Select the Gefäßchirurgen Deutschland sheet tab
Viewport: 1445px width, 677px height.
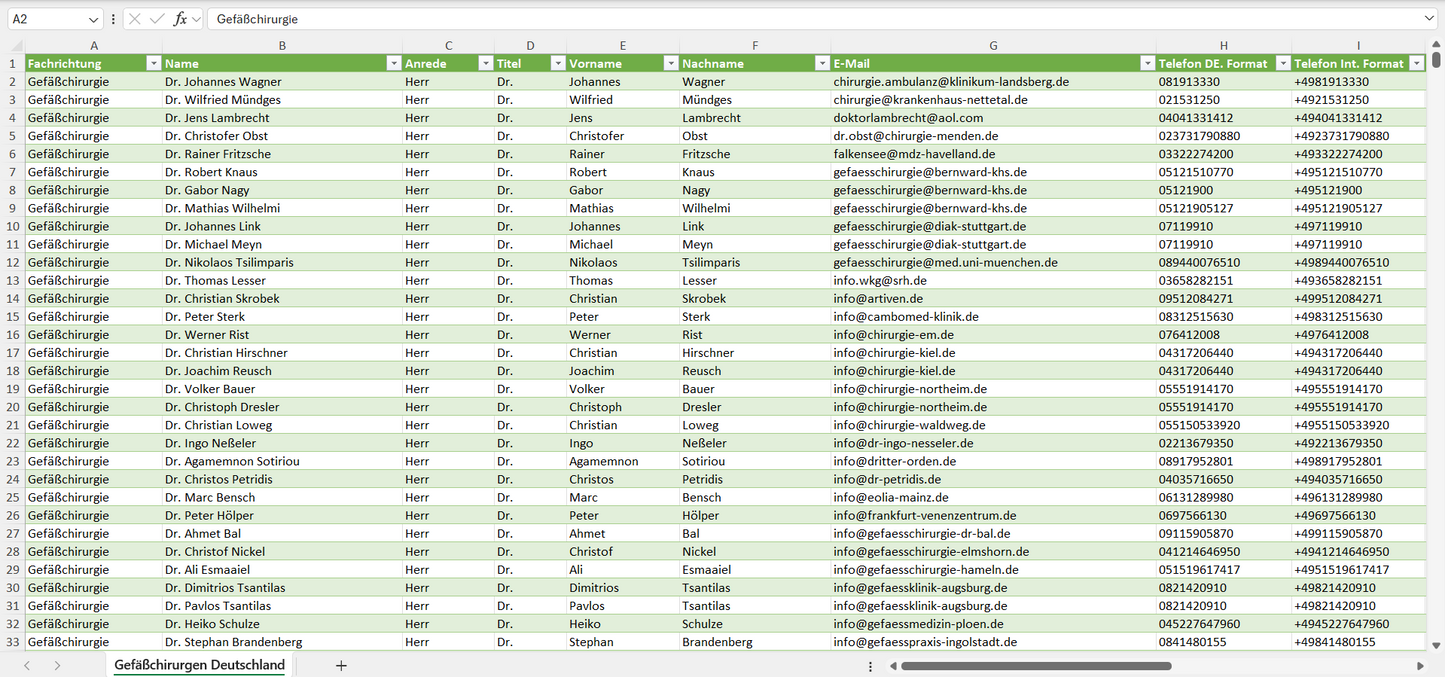pyautogui.click(x=199, y=665)
